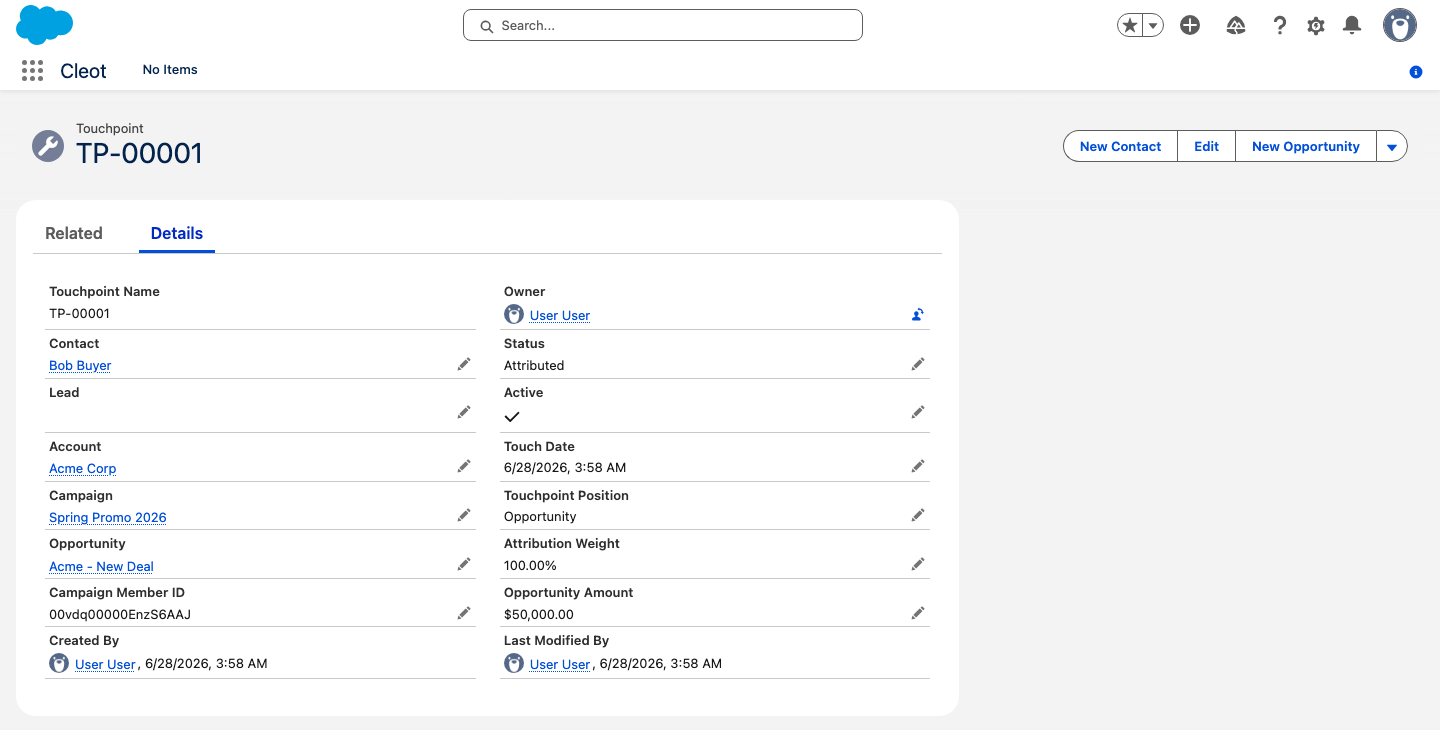Click the Salesforce cloud logo
This screenshot has width=1440, height=730.
point(45,24)
